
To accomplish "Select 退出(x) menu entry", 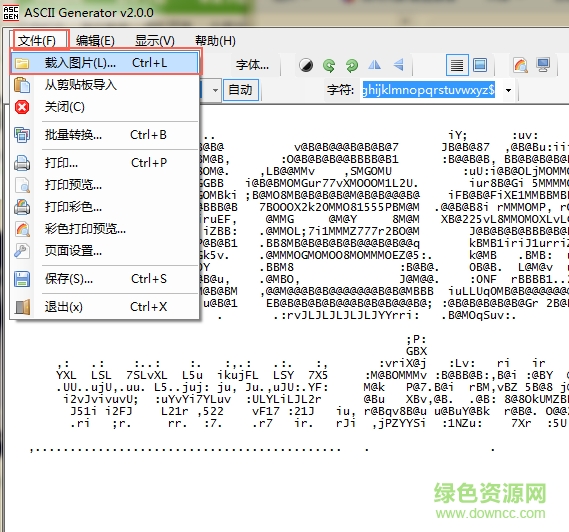I will (105, 307).
